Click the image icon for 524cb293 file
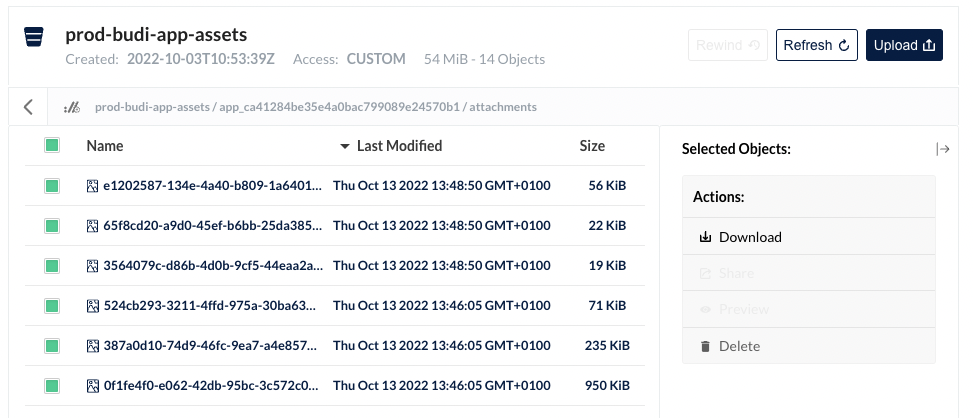 click(x=92, y=306)
